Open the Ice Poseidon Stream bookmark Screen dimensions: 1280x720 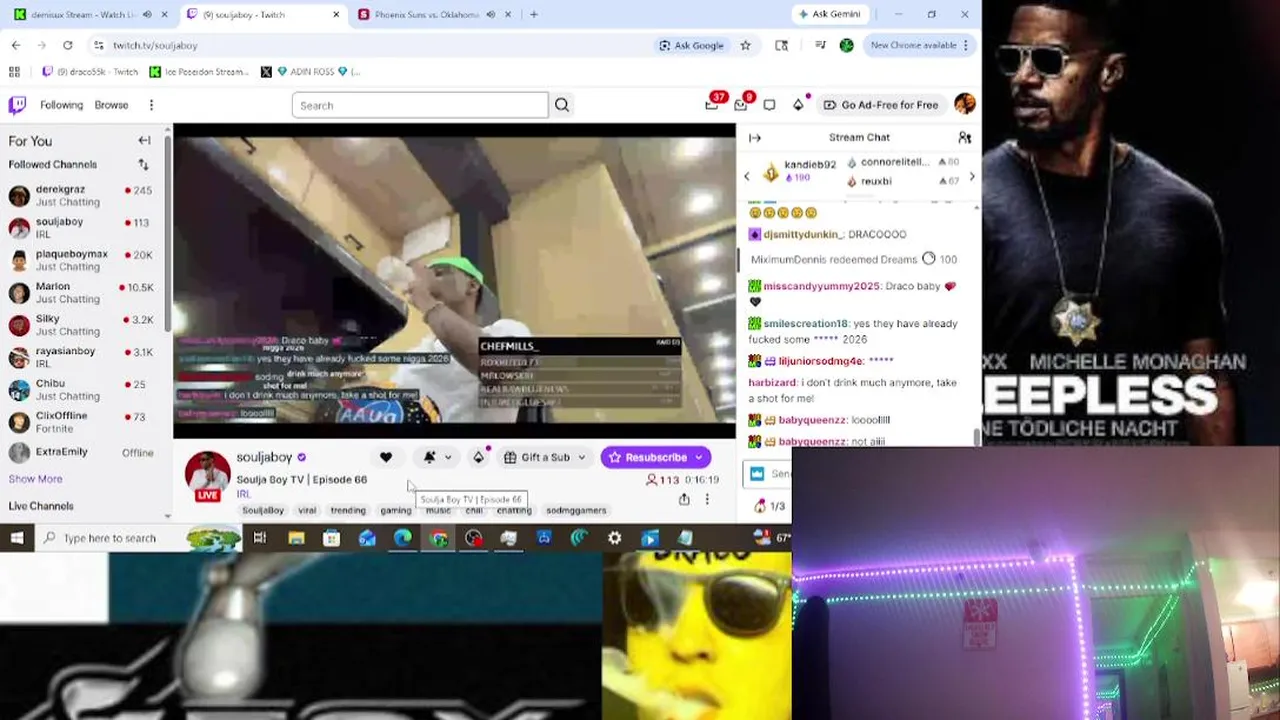point(198,72)
